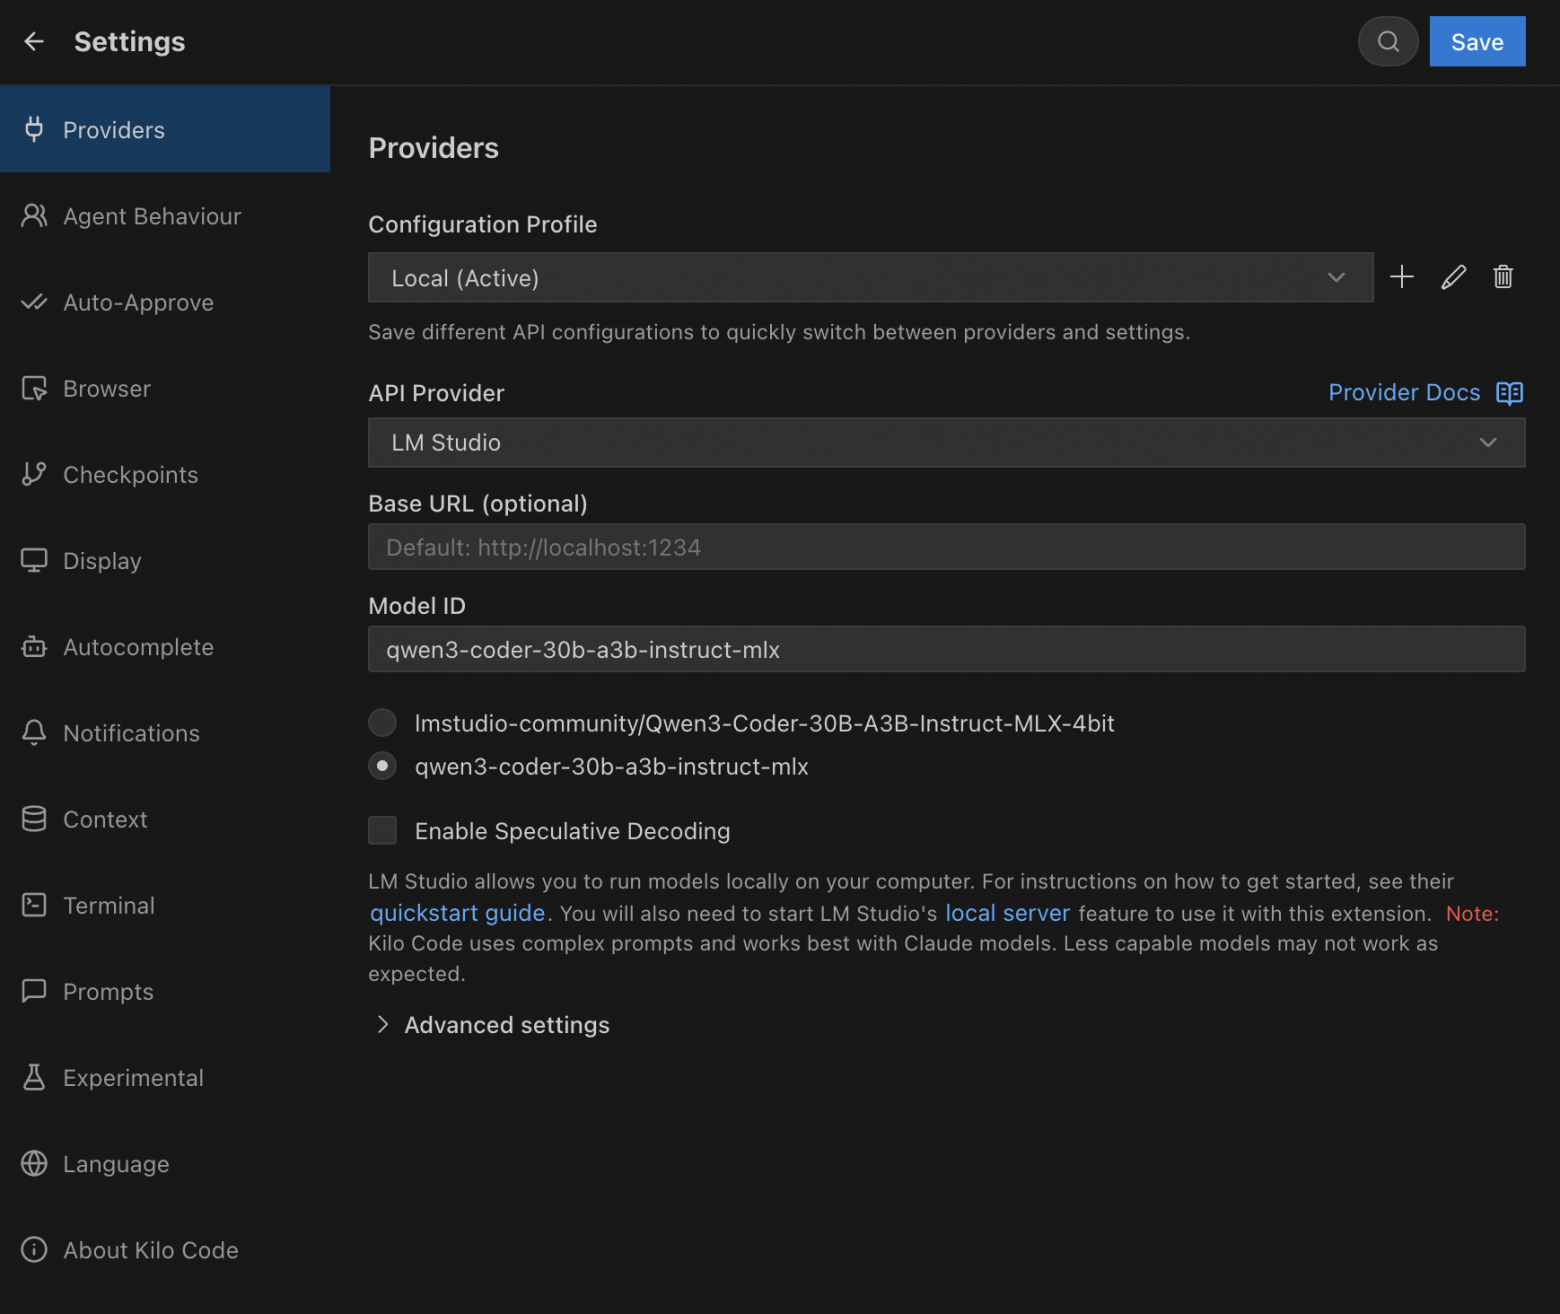Delete profile with the trash icon
This screenshot has width=1560, height=1314.
click(x=1502, y=277)
